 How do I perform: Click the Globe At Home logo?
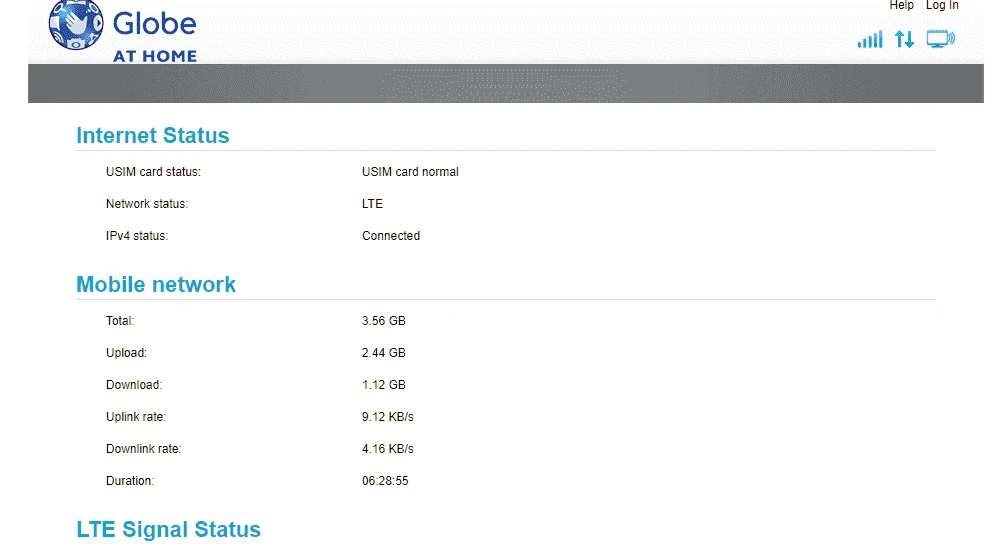tap(123, 31)
